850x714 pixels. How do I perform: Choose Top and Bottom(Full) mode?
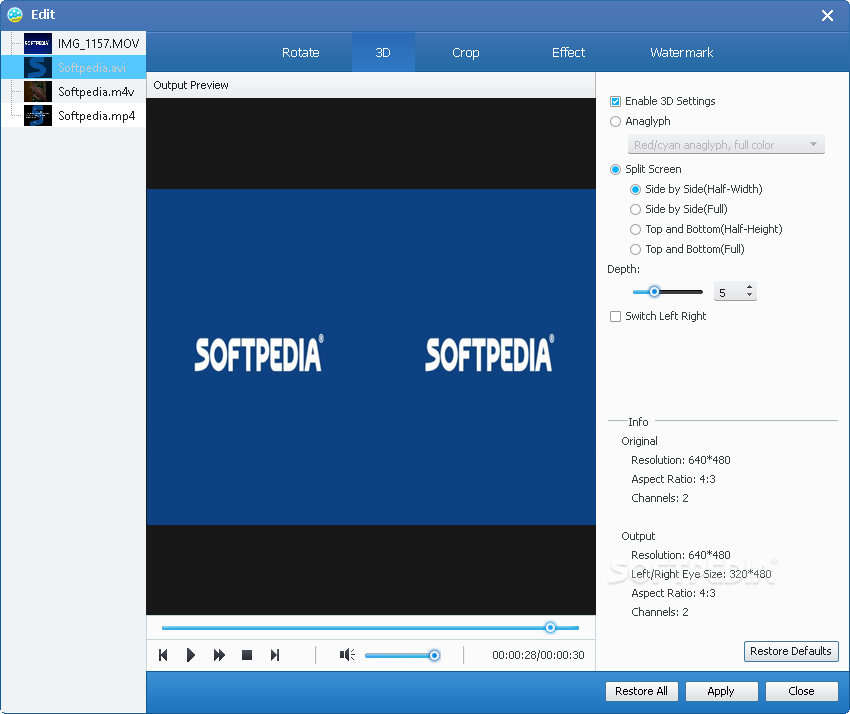[635, 249]
